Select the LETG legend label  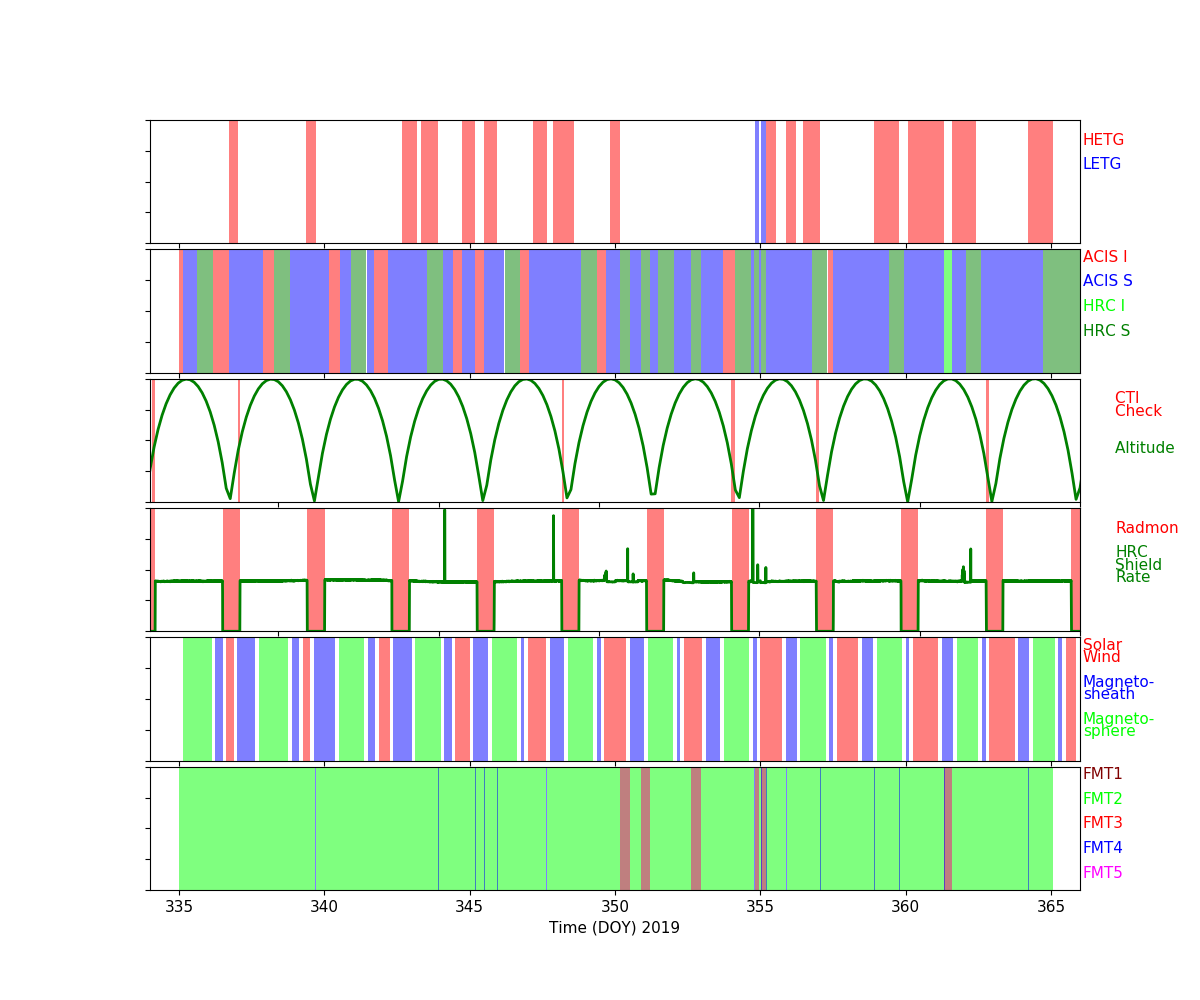point(1101,164)
